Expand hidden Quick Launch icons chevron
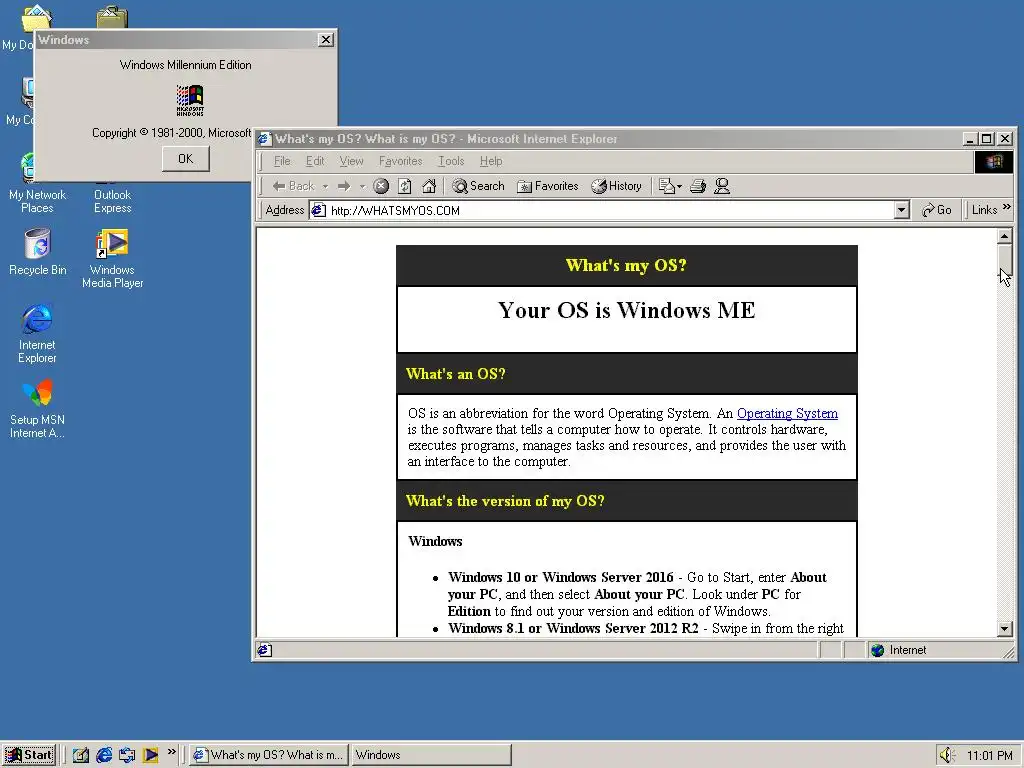 172,752
